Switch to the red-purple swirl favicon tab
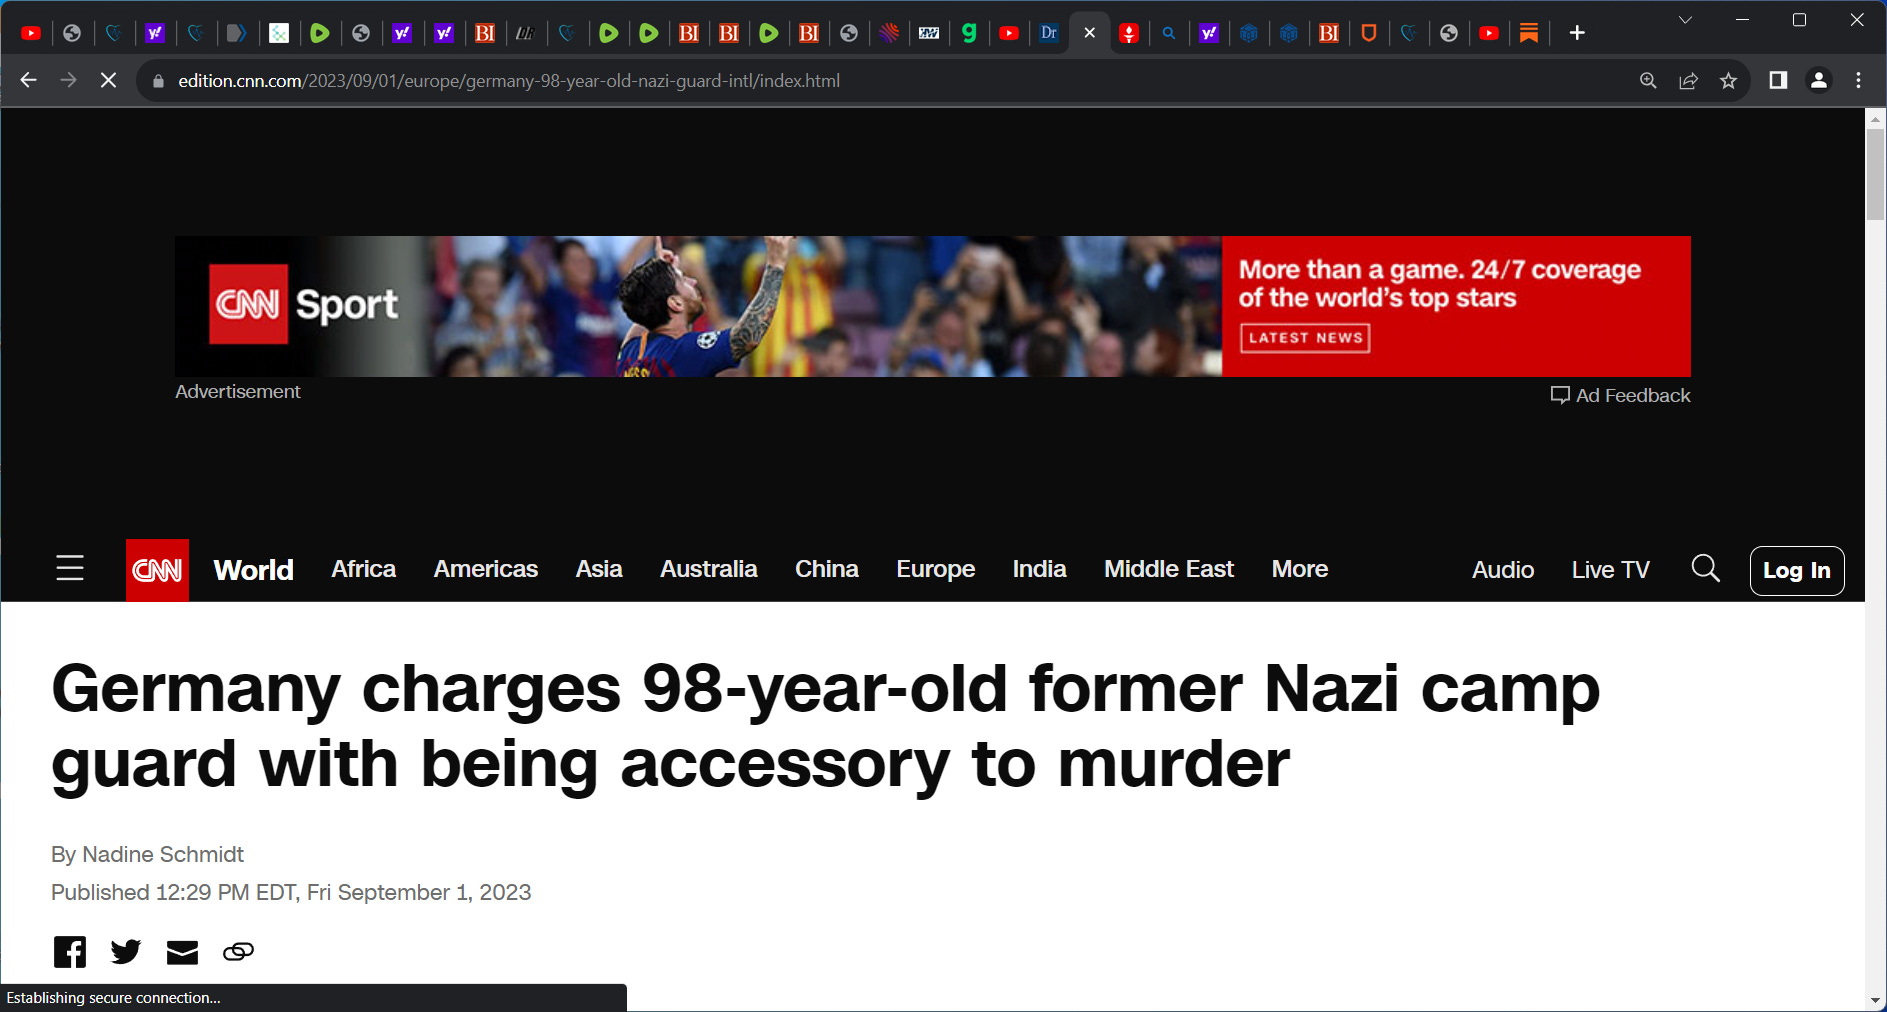 pyautogui.click(x=889, y=33)
